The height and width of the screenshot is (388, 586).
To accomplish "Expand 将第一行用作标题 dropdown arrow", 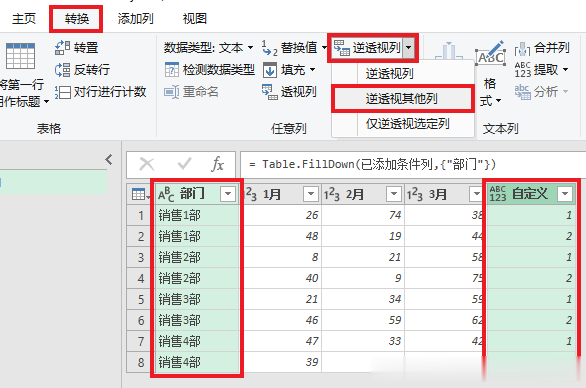I will pos(46,101).
